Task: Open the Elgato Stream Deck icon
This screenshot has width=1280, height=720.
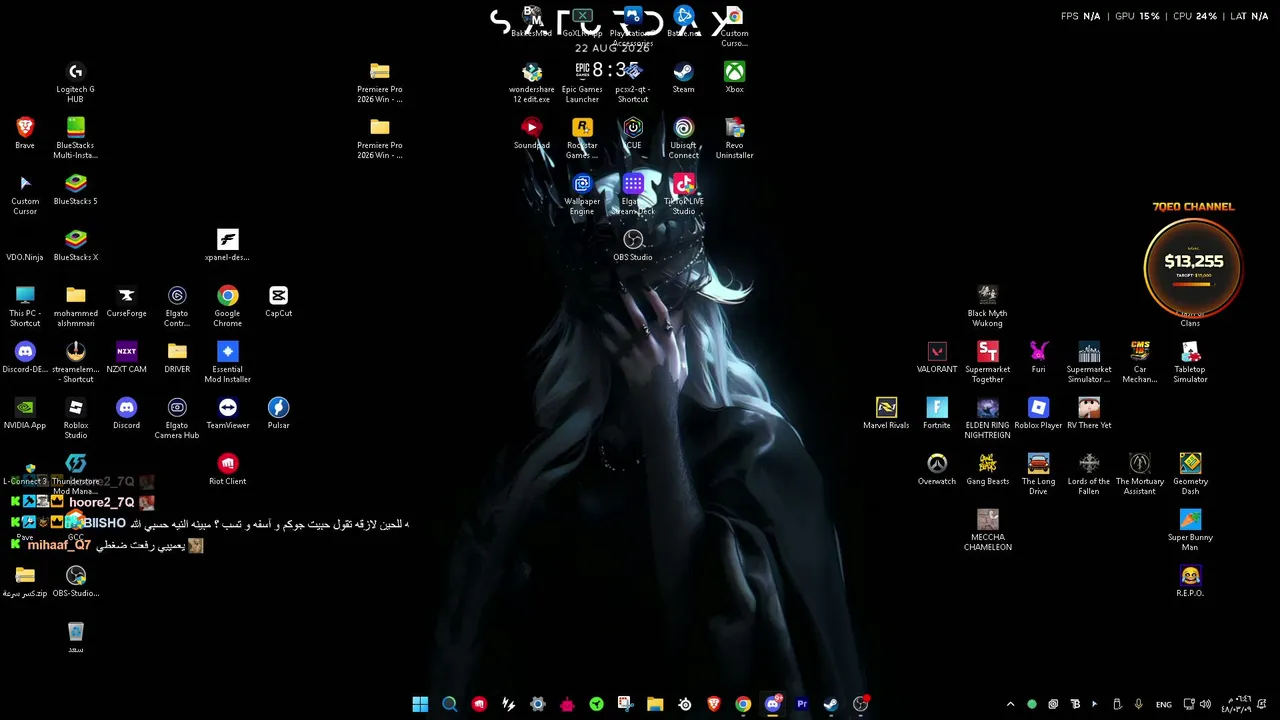Action: point(633,193)
